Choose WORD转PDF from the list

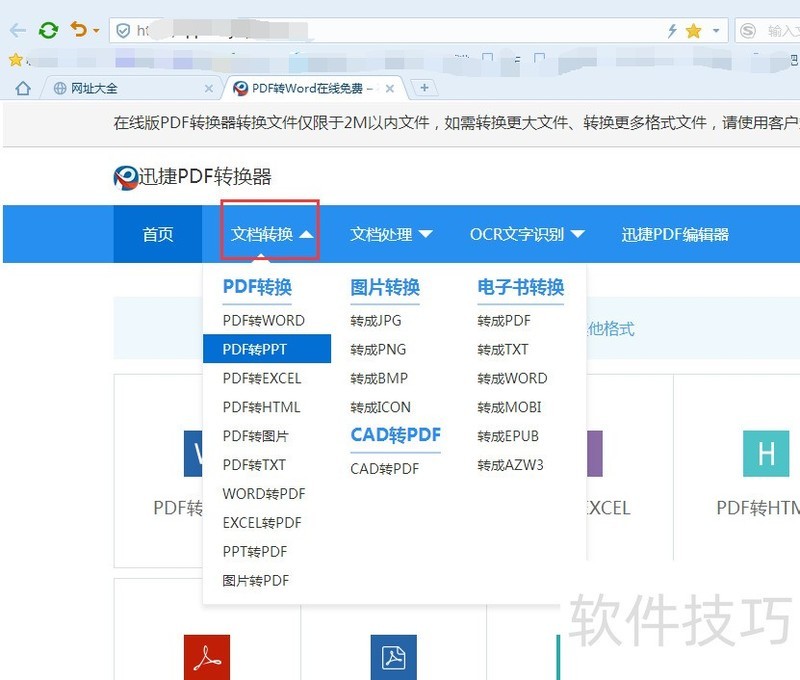pyautogui.click(x=264, y=494)
